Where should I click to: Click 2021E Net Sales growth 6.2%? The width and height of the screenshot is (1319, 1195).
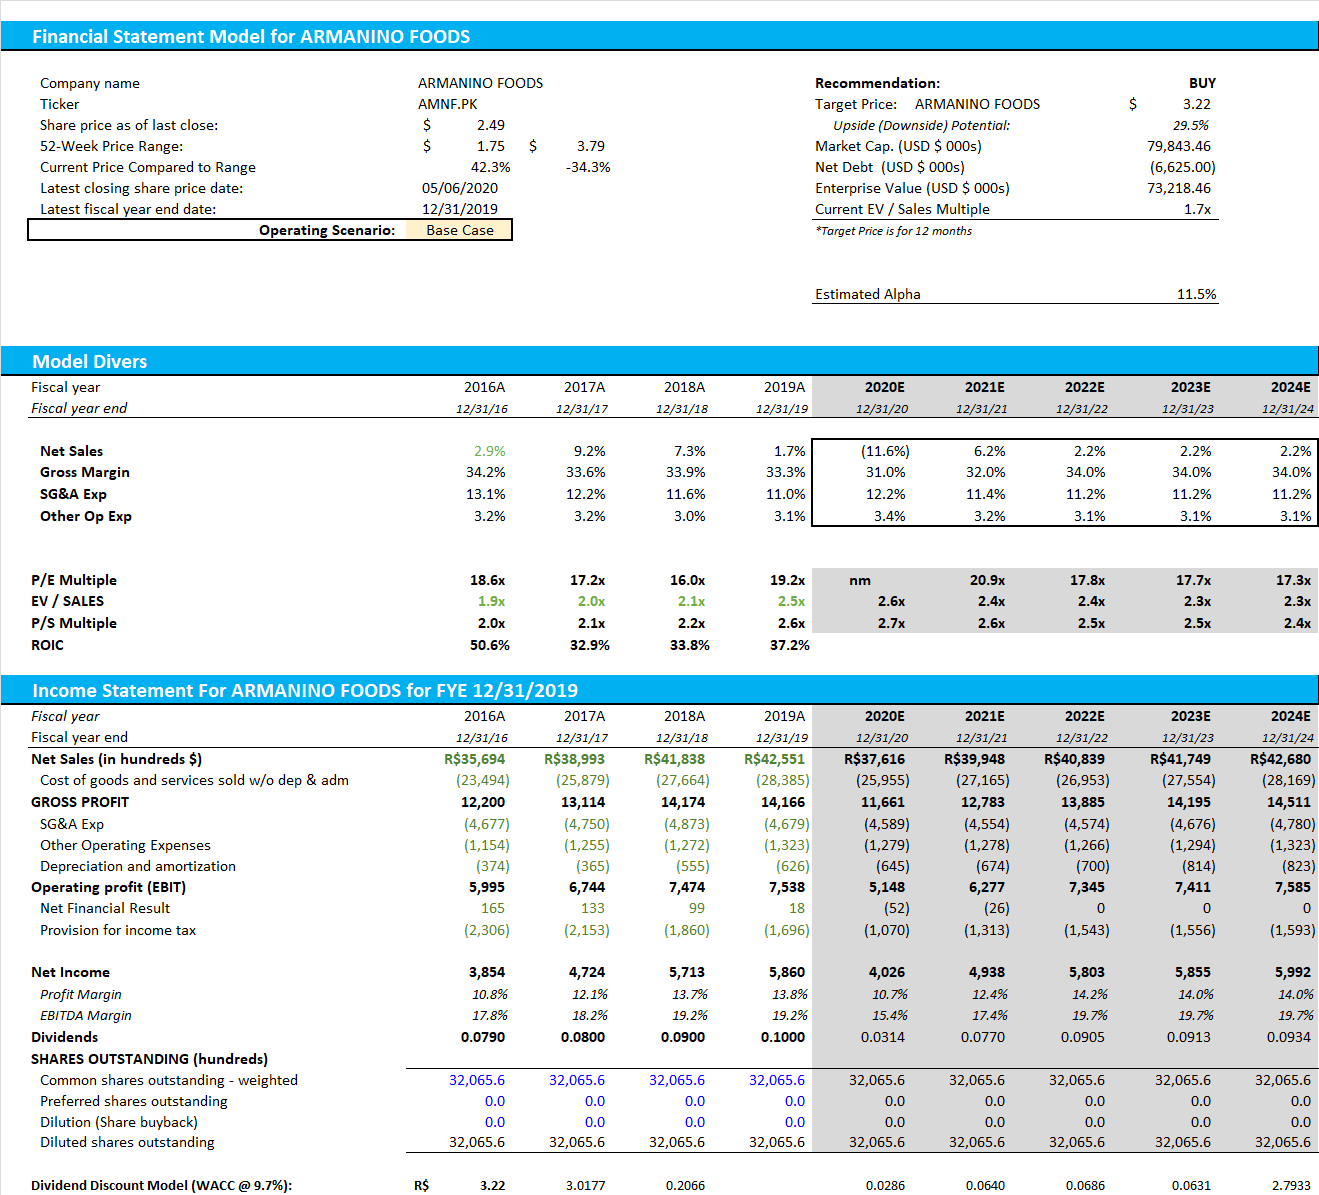click(x=989, y=451)
